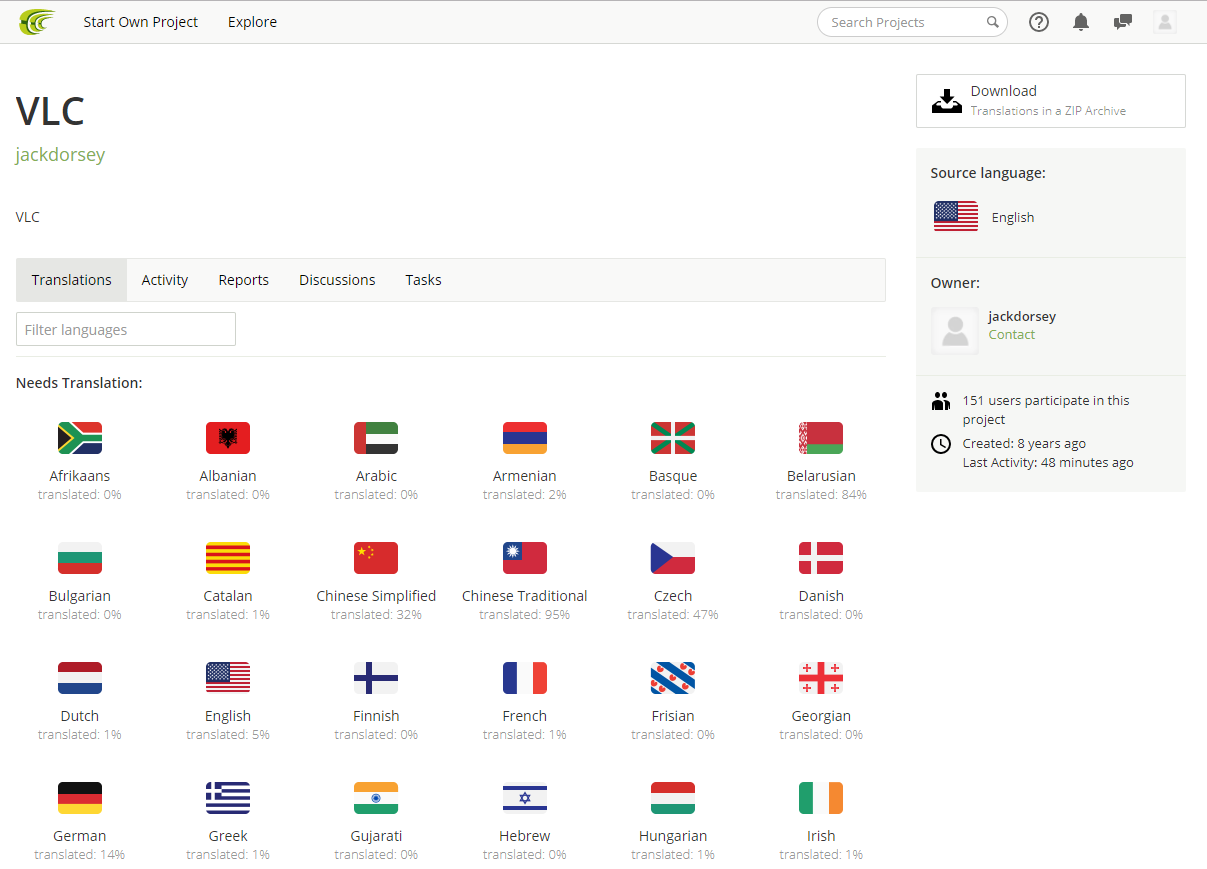Viewport: 1207px width, 869px height.
Task: Click the Albanian flag icon
Action: click(x=228, y=438)
